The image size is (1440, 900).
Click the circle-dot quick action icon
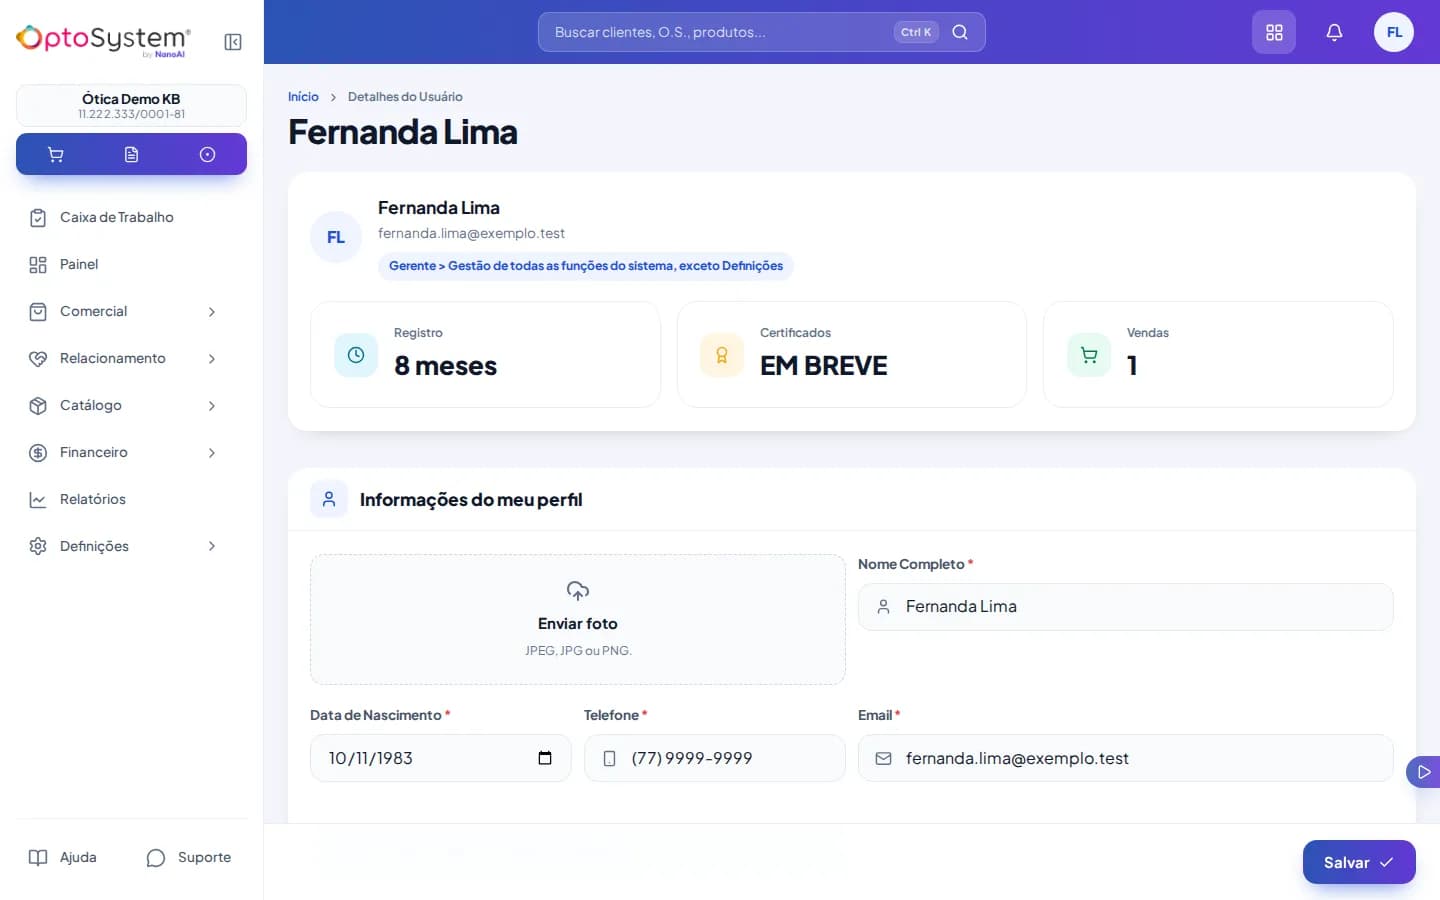coord(207,155)
